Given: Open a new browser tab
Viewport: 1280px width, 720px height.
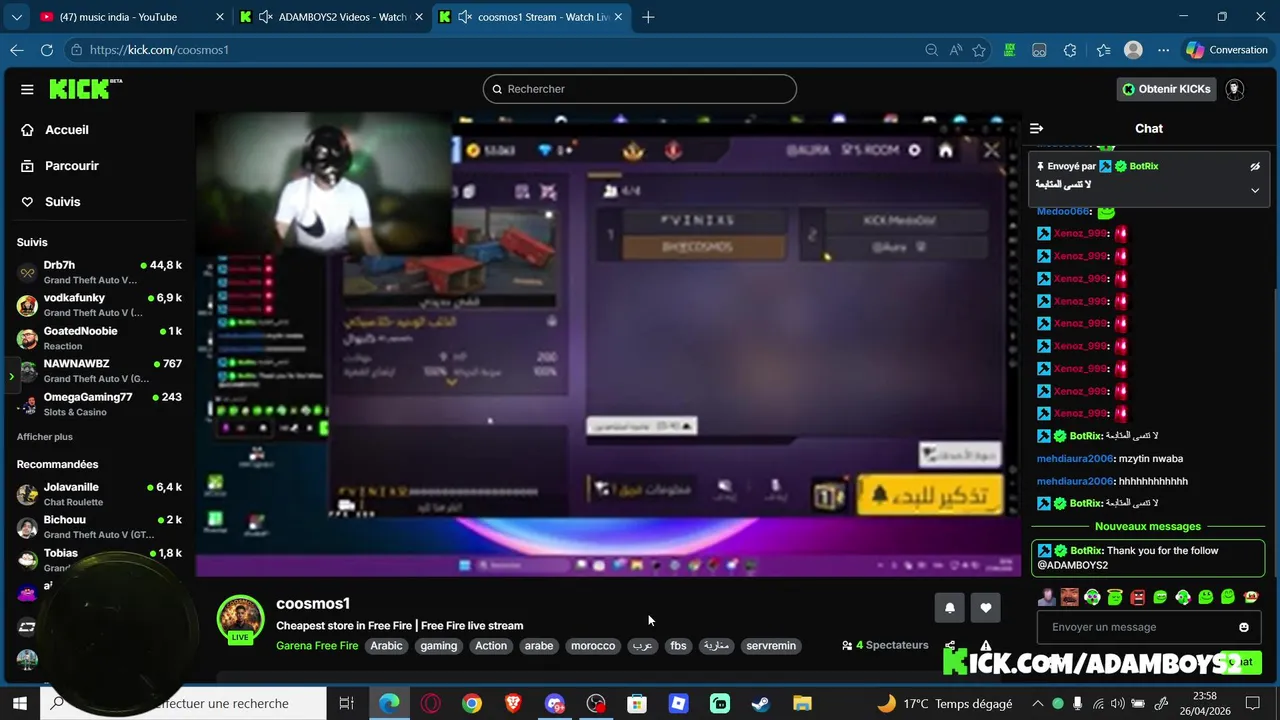Looking at the screenshot, I should coord(648,17).
